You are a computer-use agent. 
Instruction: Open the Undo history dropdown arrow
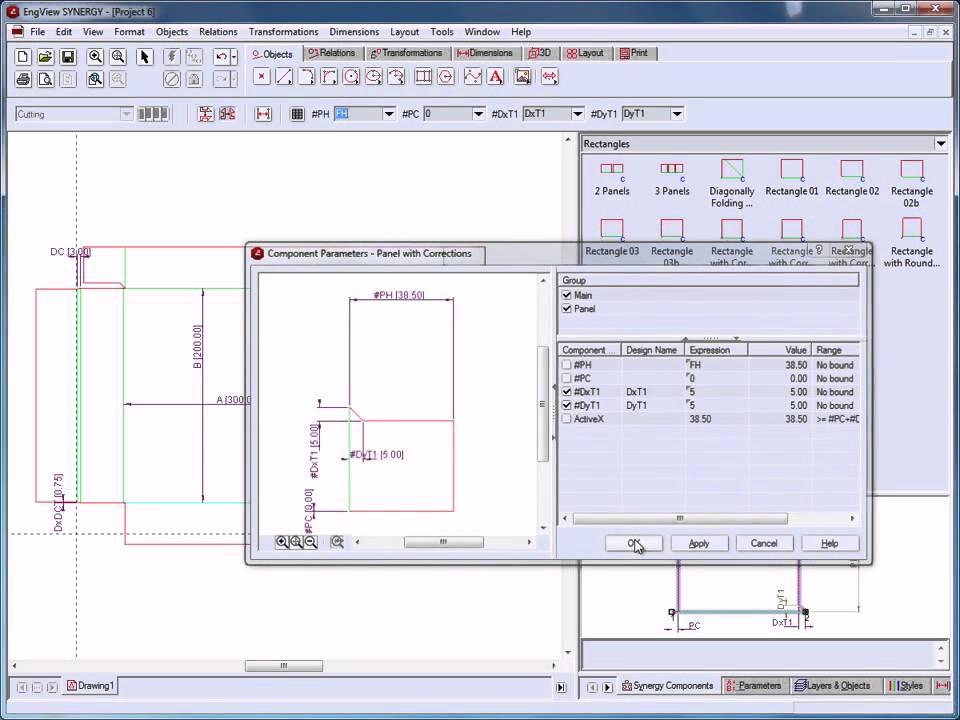pyautogui.click(x=234, y=57)
